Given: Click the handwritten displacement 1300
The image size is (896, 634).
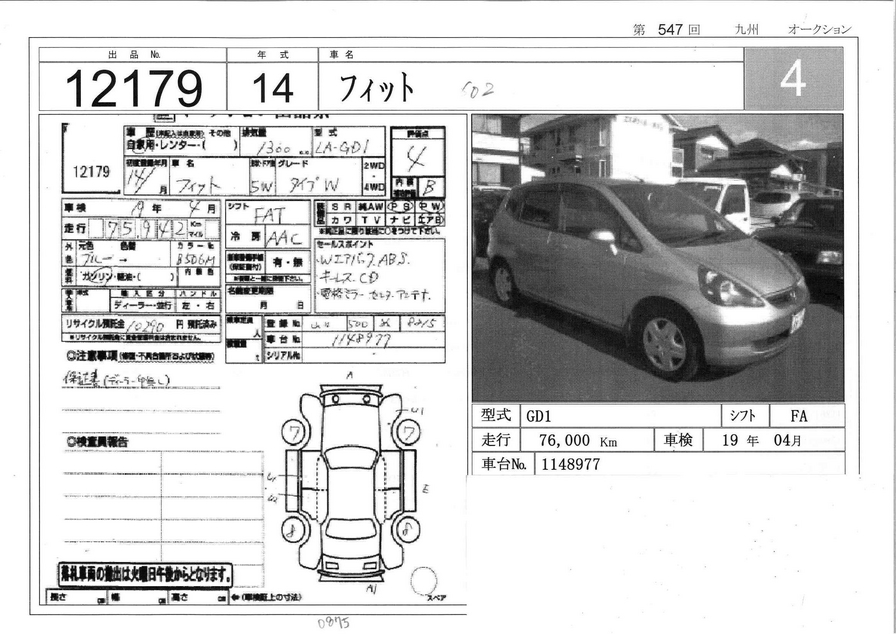Looking at the screenshot, I should point(275,149).
